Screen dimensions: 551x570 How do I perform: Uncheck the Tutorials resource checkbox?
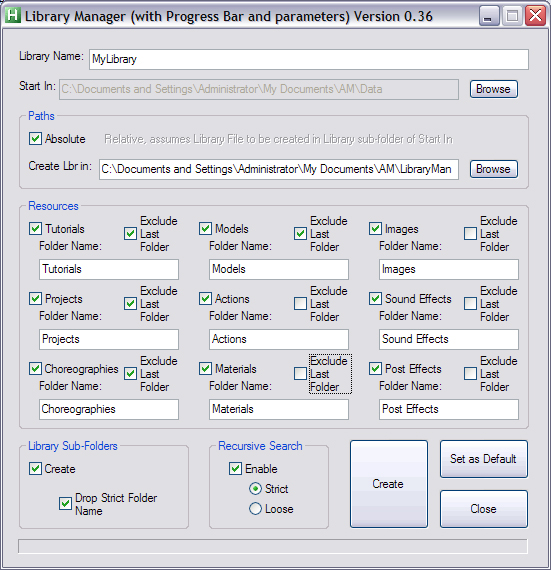(35, 229)
